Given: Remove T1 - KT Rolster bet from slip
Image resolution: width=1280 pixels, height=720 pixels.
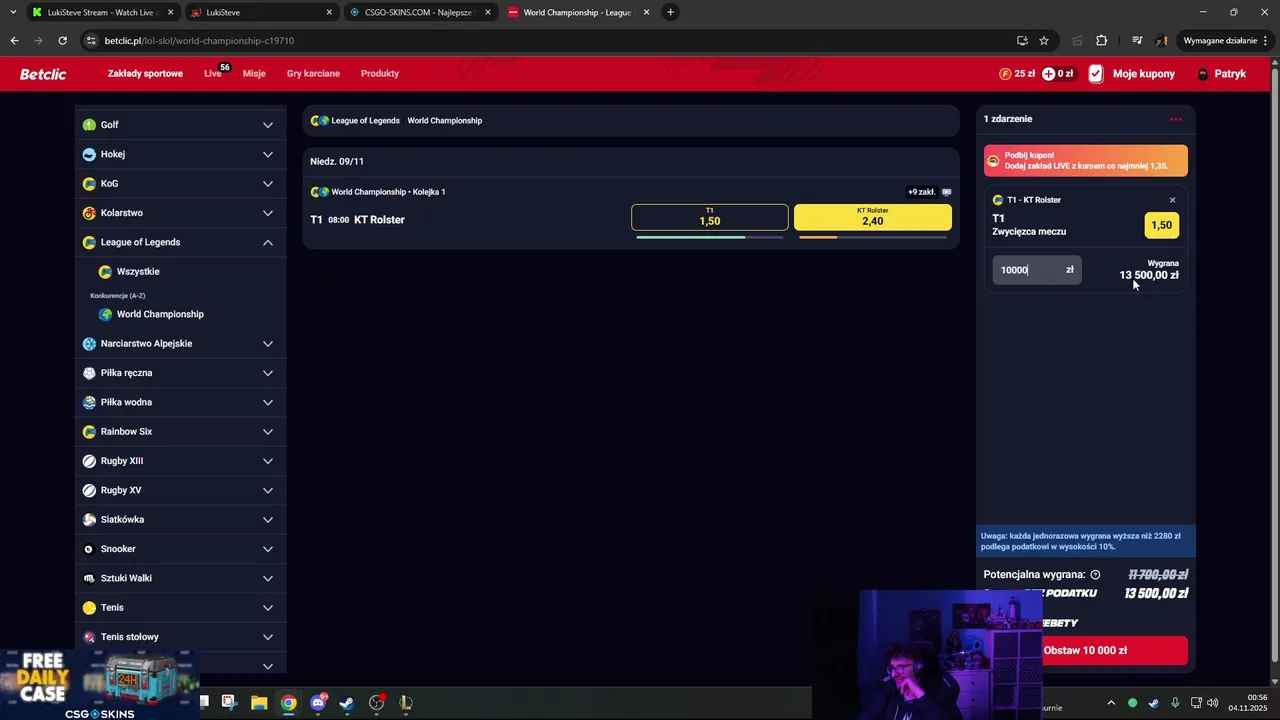Looking at the screenshot, I should (x=1173, y=200).
